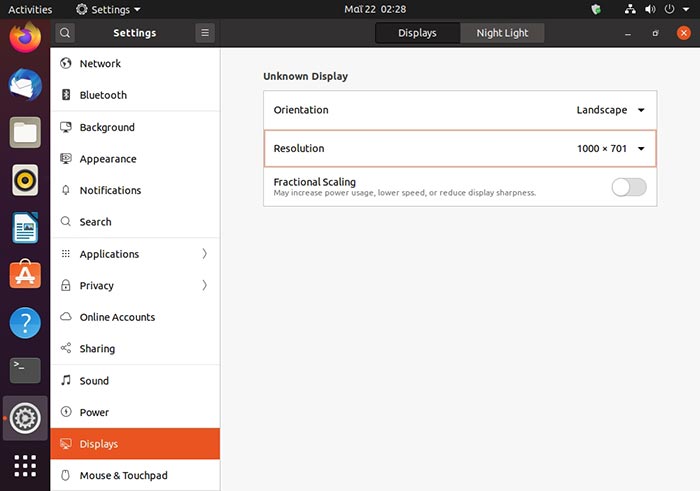Click the Online Accounts cloud icon
The width and height of the screenshot is (700, 491).
click(66, 316)
